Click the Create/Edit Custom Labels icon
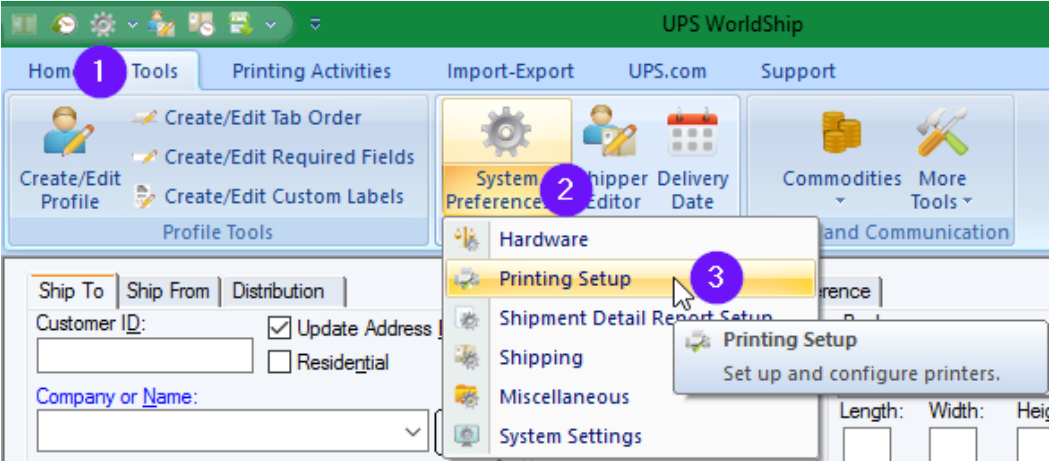1050x471 pixels. [x=144, y=196]
